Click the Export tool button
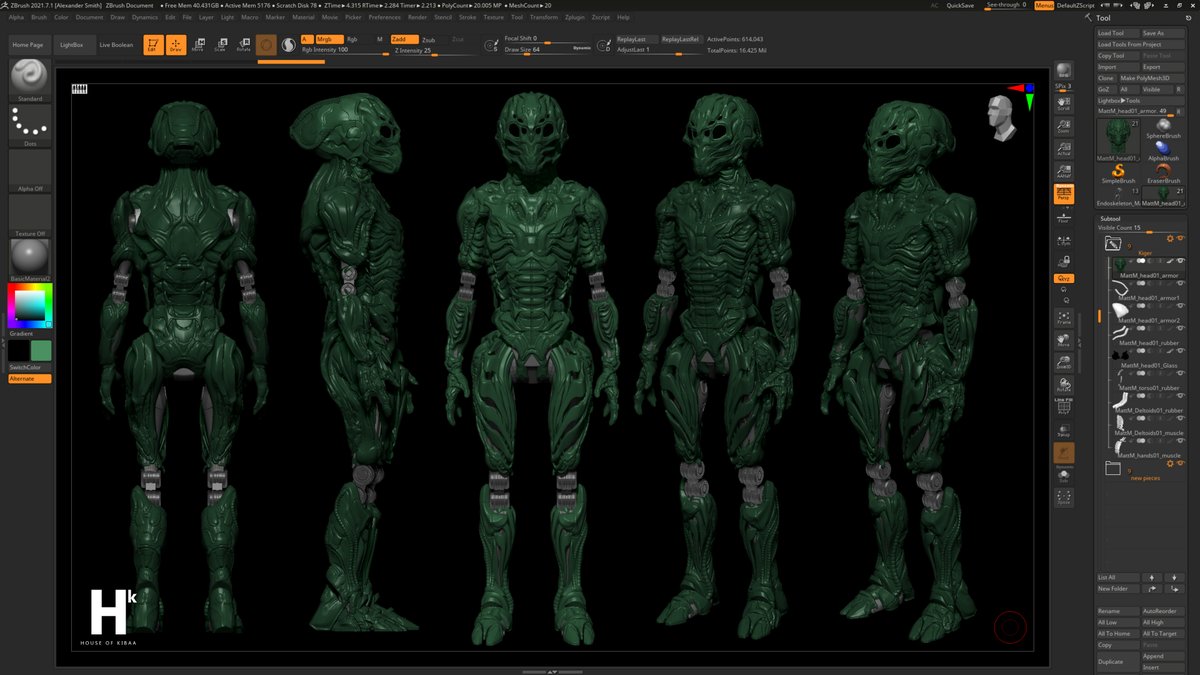The width and height of the screenshot is (1200, 675). pyautogui.click(x=1162, y=67)
